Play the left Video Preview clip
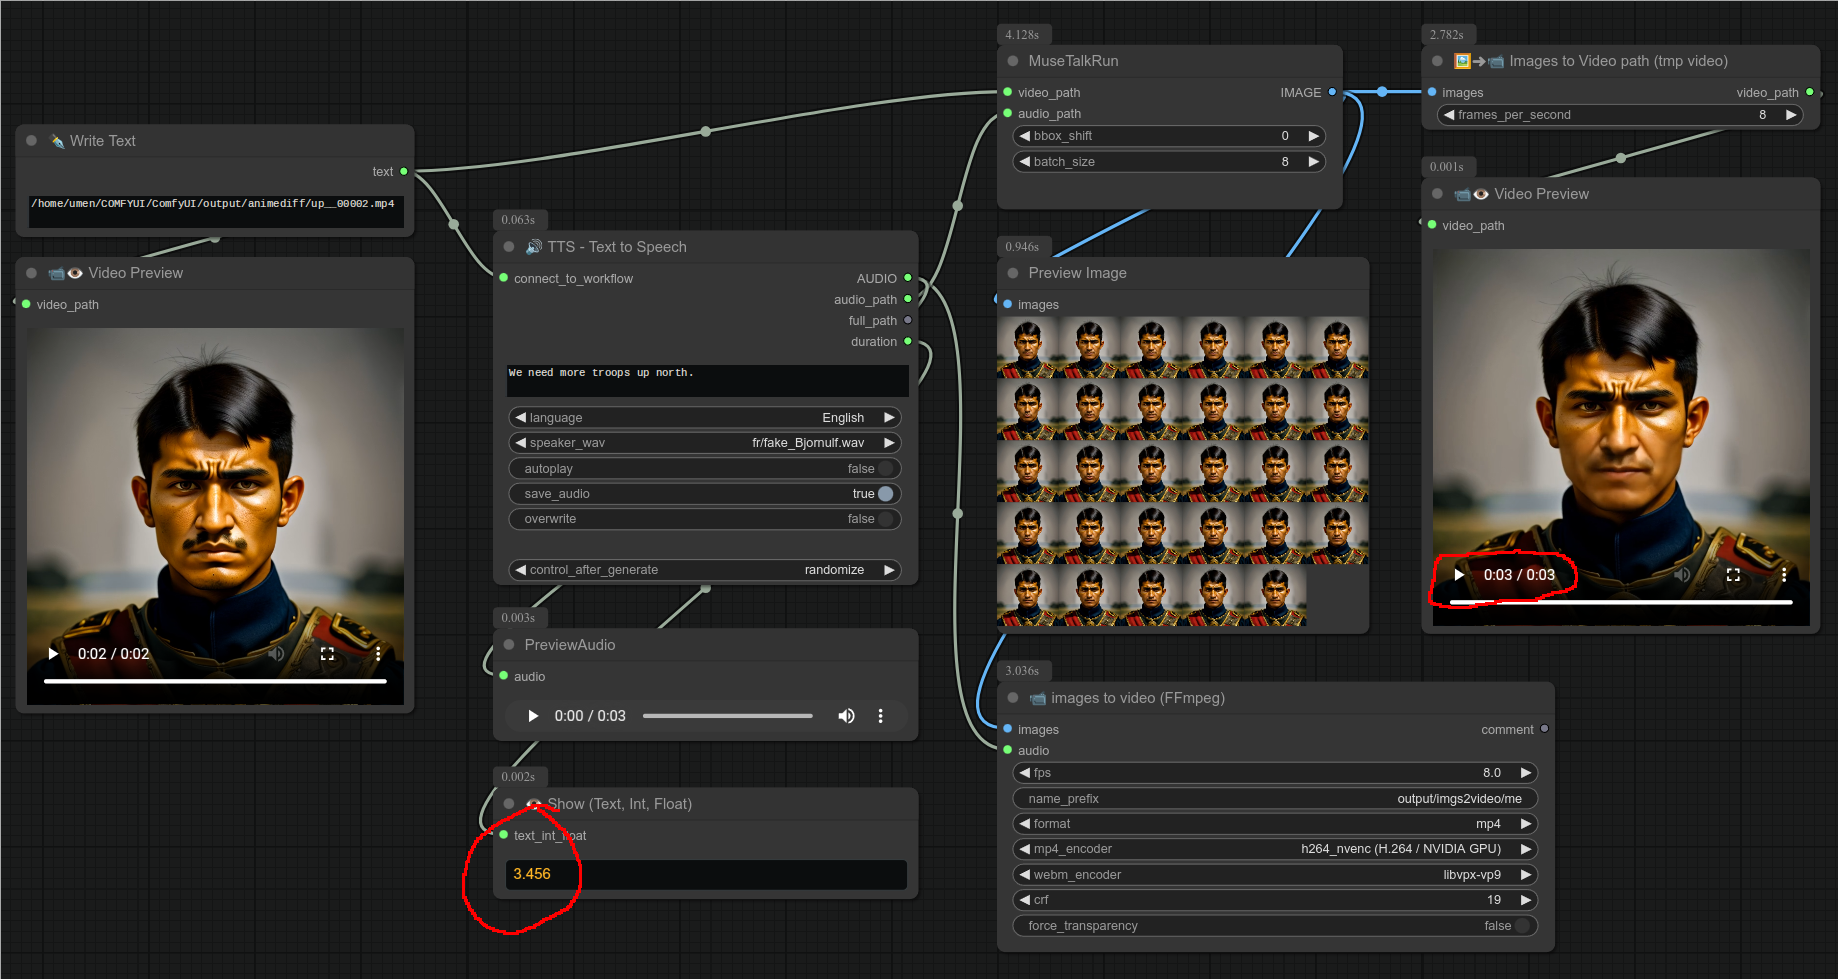The width and height of the screenshot is (1838, 979). [53, 654]
